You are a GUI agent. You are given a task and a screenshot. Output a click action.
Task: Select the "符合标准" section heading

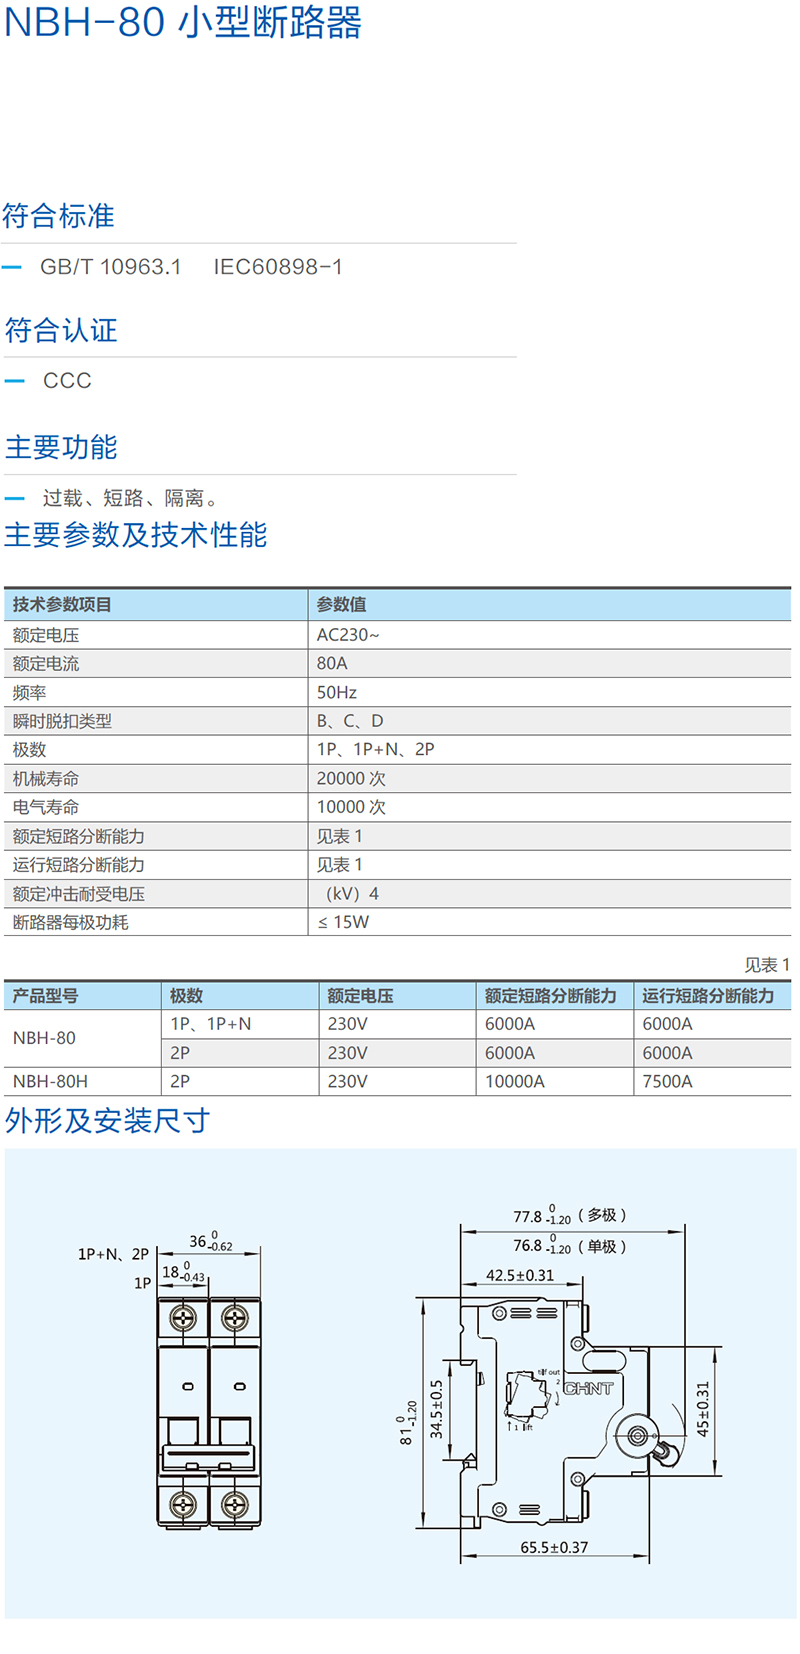(59, 216)
